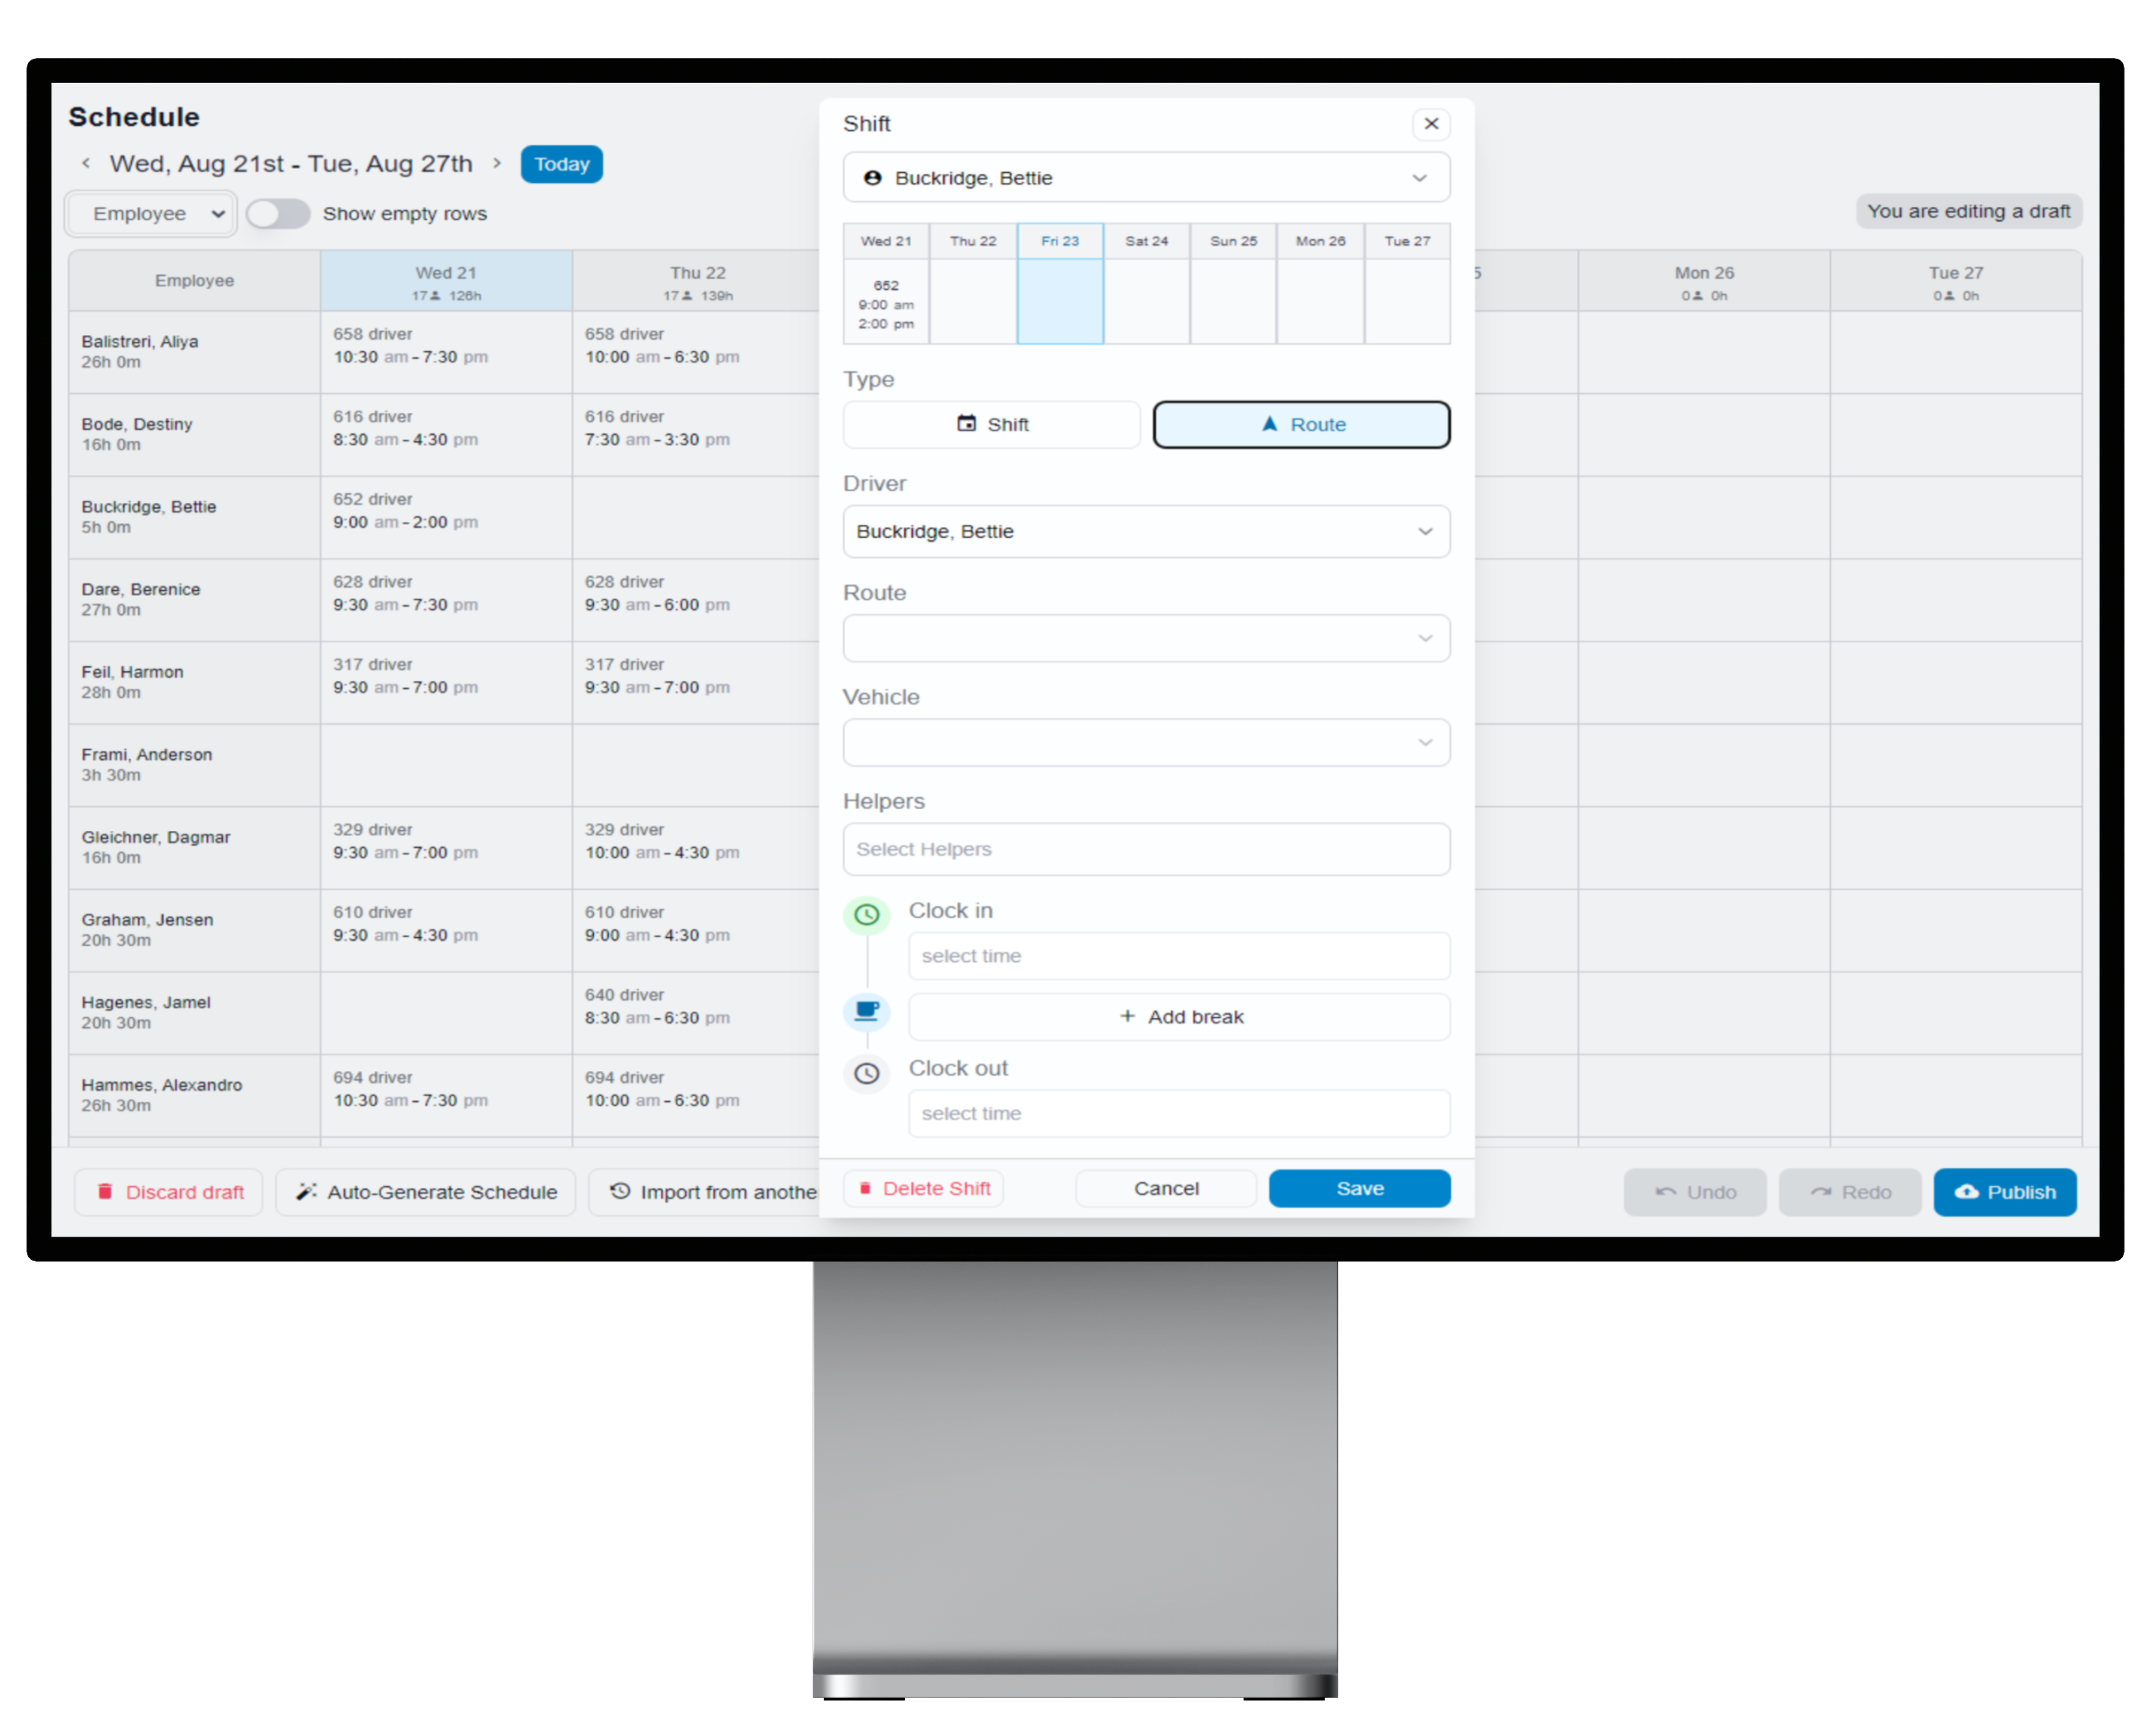2156x1735 pixels.
Task: Expand the empty Route dropdown
Action: point(1146,639)
